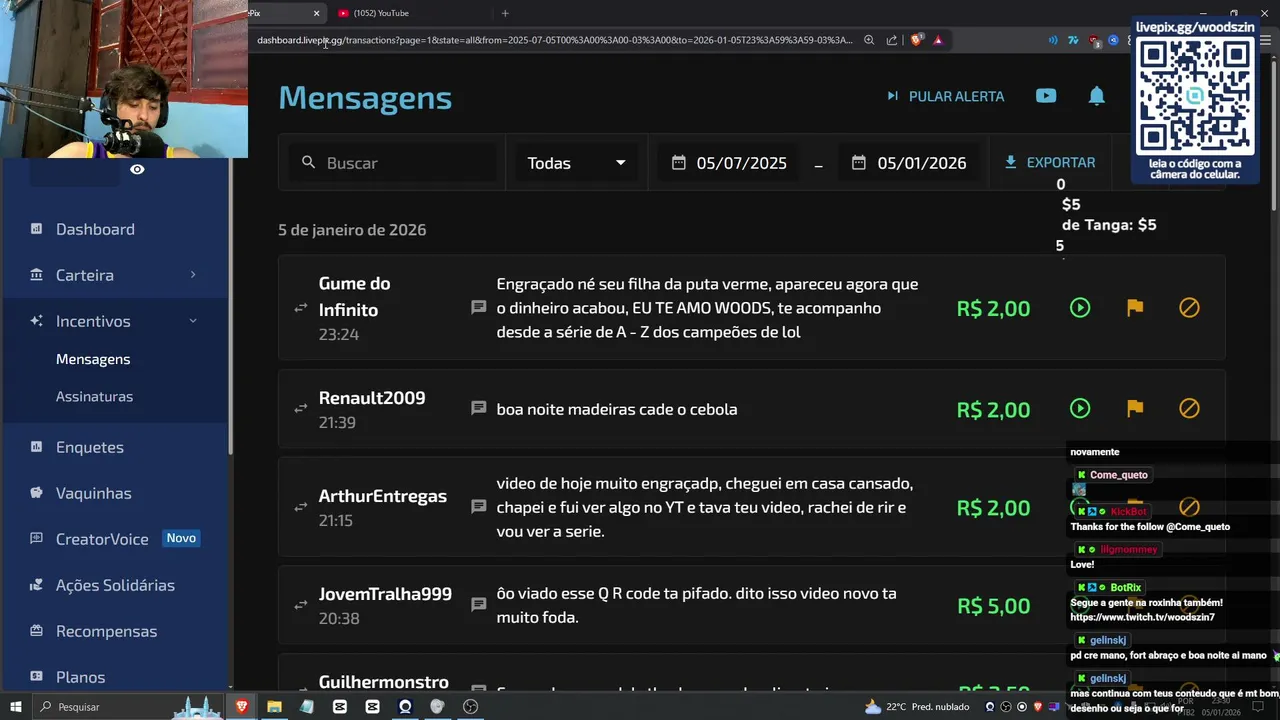Click the Pesquisar taskbar search box

point(128,706)
